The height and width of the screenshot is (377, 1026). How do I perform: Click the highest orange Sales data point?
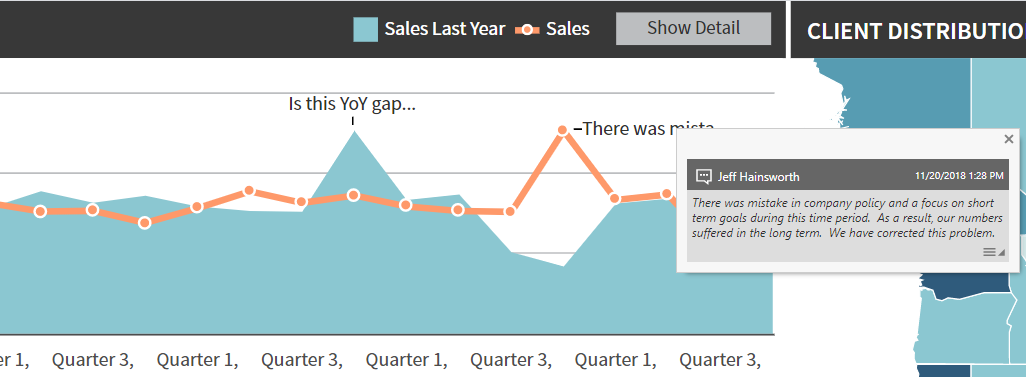click(x=562, y=131)
